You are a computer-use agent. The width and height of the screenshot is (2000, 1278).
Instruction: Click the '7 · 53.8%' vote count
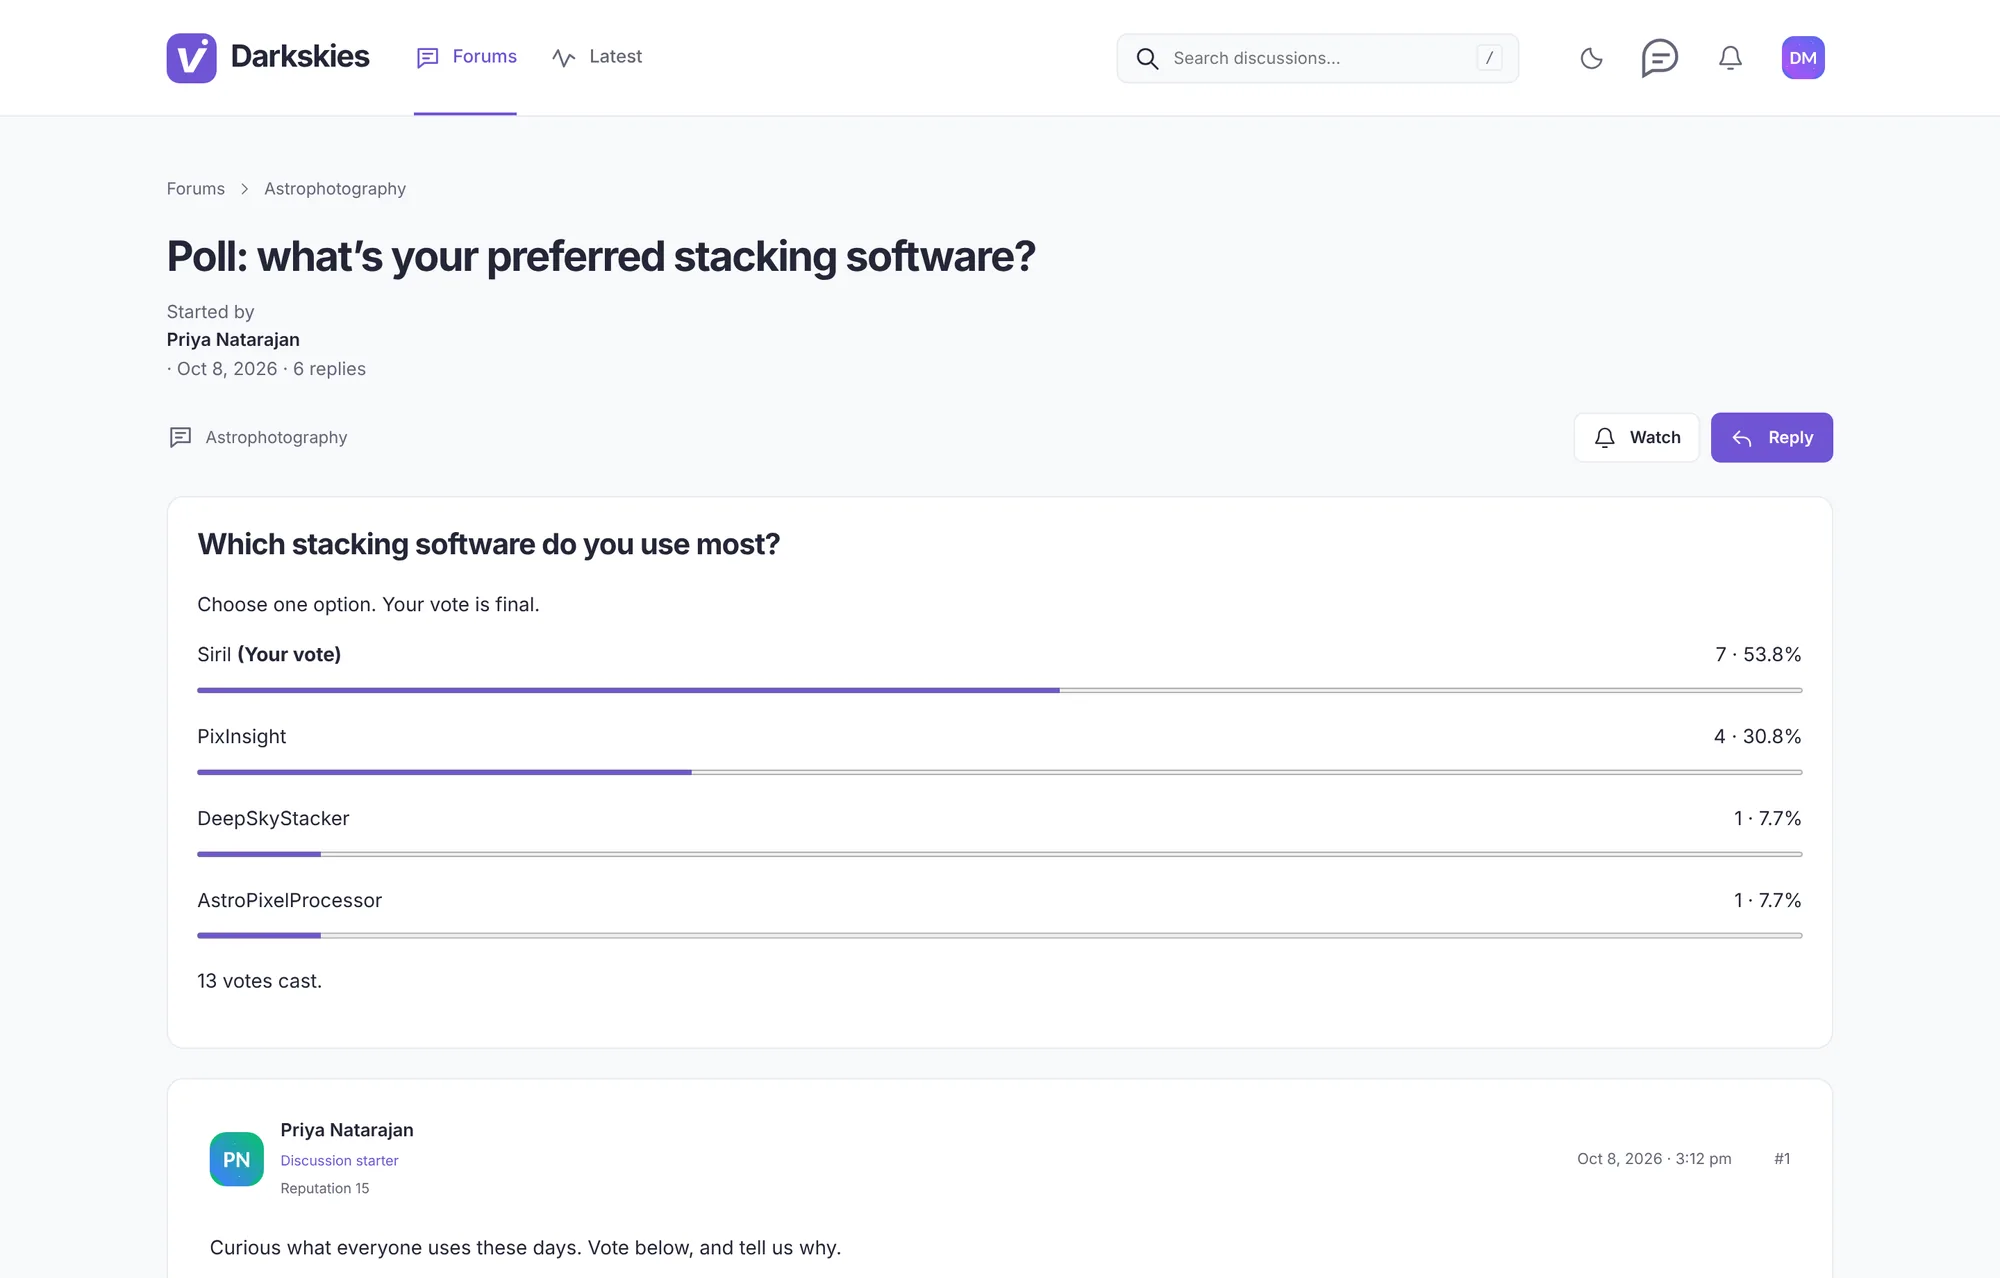pyautogui.click(x=1758, y=654)
